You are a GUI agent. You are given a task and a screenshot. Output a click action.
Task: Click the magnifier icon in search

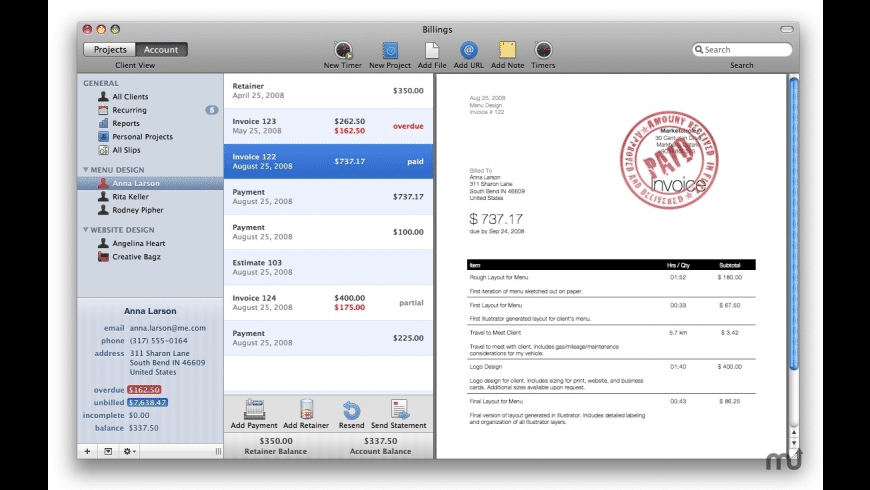(x=699, y=49)
